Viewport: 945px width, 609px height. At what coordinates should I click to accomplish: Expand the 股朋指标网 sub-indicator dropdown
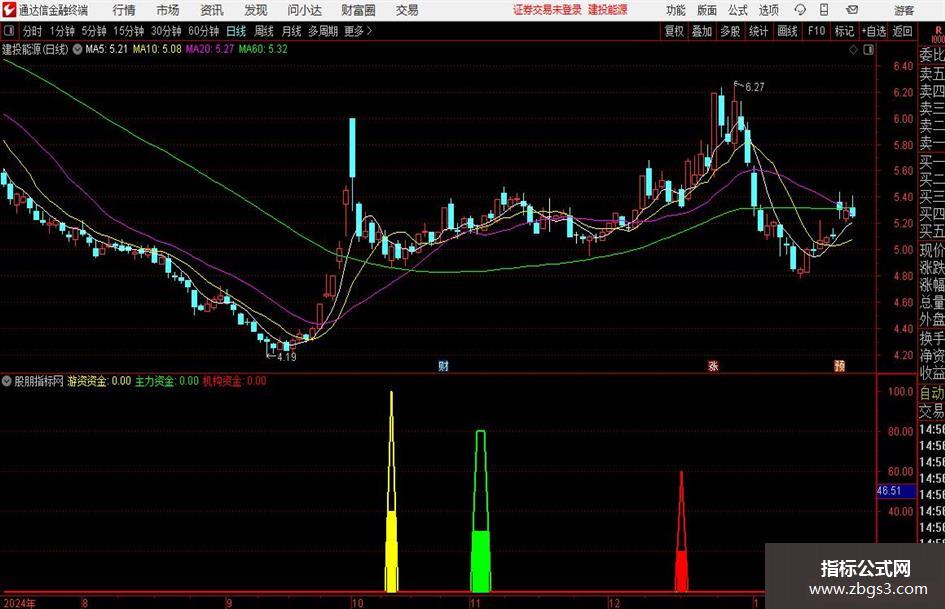tap(7, 380)
